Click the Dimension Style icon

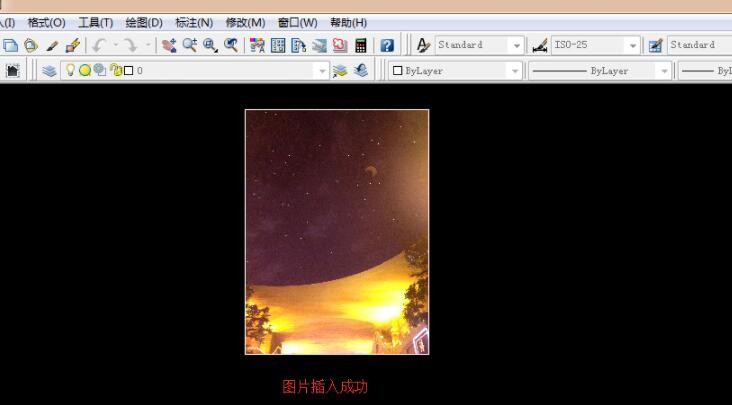click(x=540, y=46)
